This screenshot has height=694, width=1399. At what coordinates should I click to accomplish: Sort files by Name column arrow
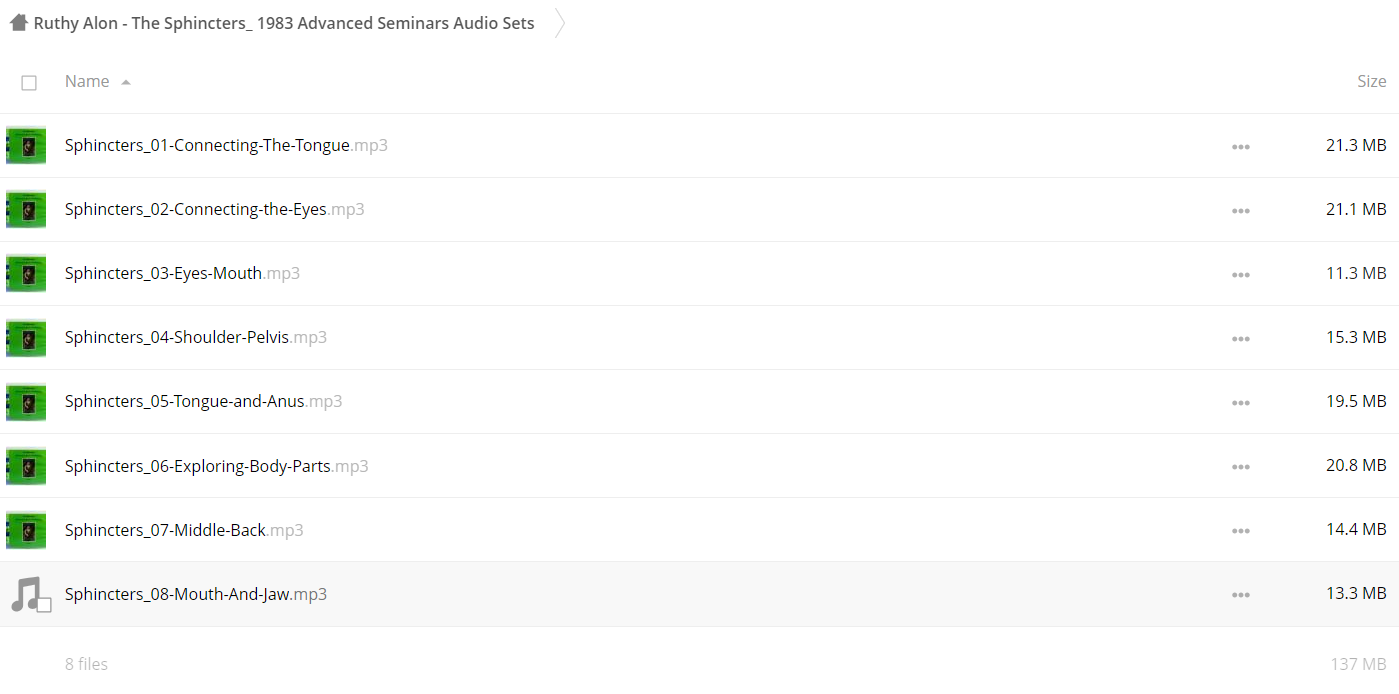coord(126,82)
